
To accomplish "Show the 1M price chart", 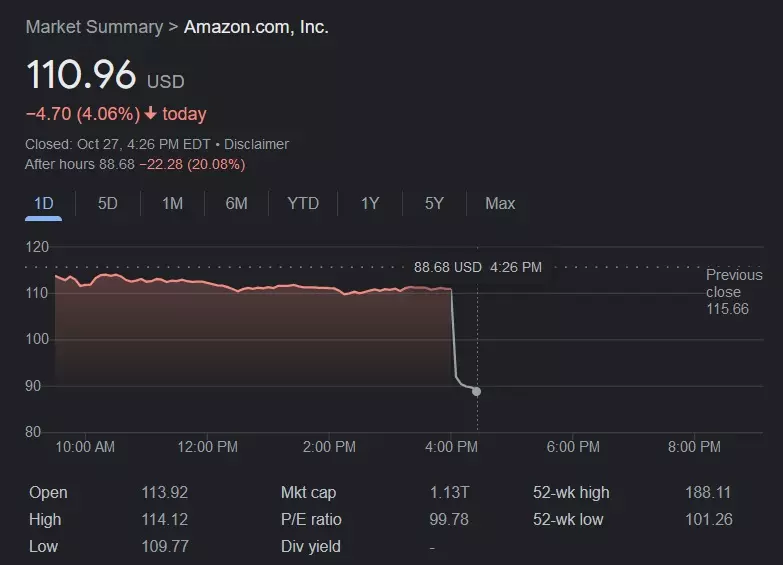I will [x=172, y=203].
